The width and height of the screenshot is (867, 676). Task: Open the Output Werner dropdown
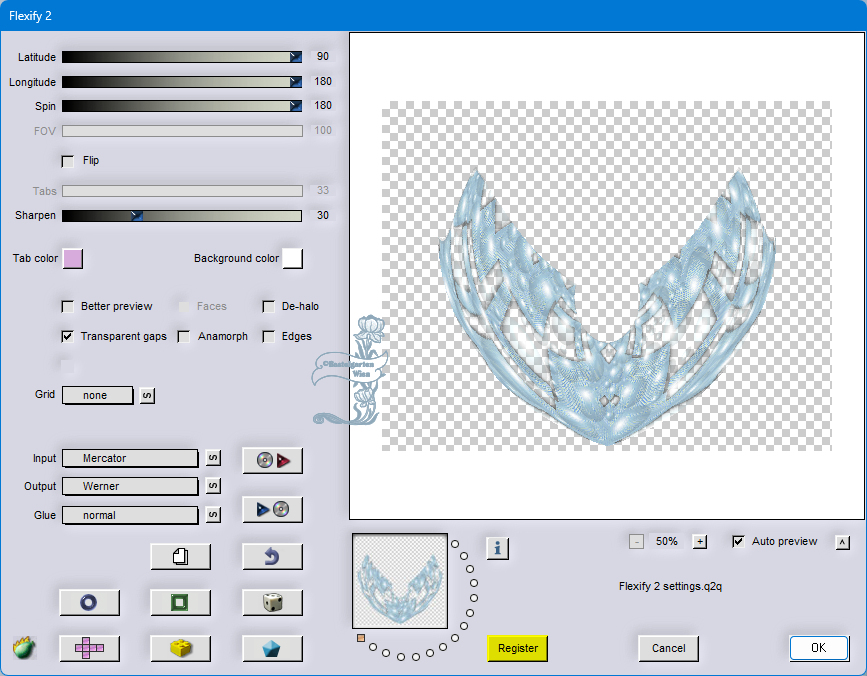click(x=130, y=486)
